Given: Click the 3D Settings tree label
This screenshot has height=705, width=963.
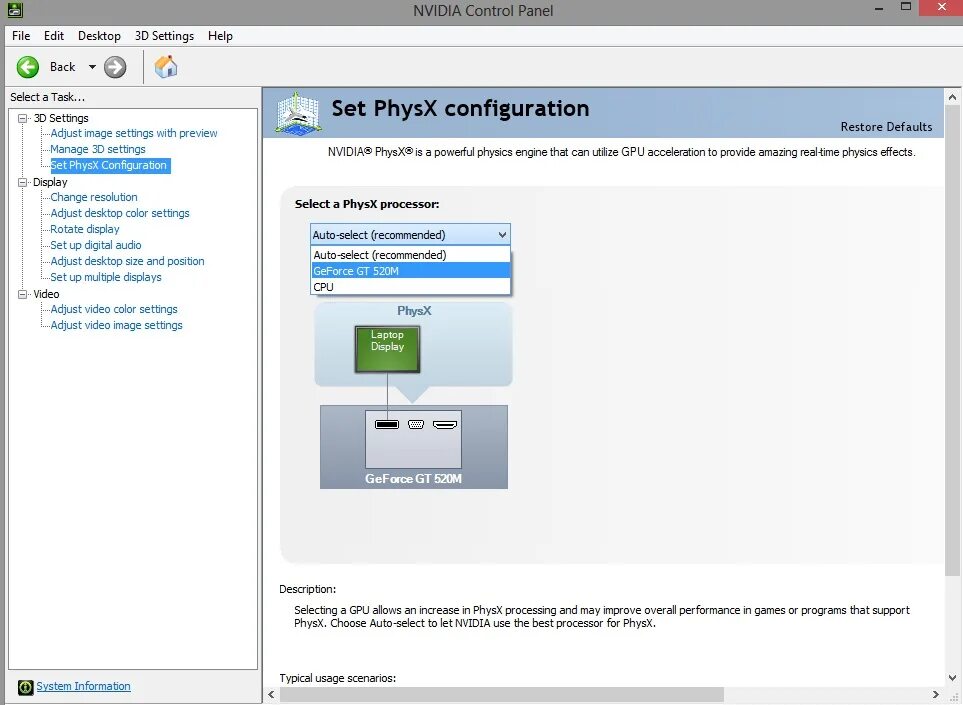Looking at the screenshot, I should click(x=61, y=118).
